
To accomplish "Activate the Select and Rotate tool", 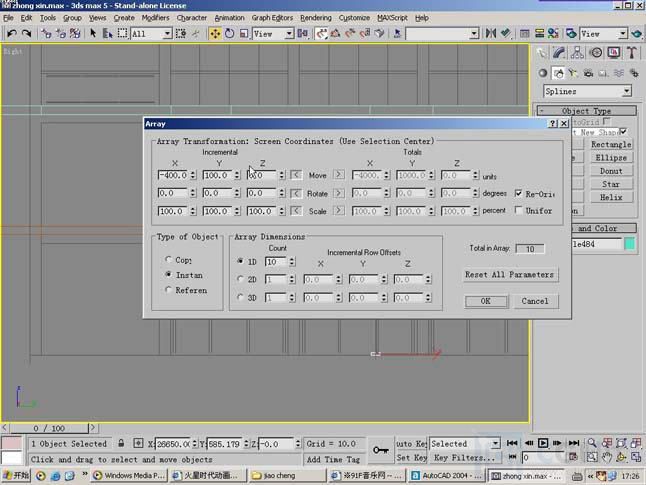I will [229, 33].
